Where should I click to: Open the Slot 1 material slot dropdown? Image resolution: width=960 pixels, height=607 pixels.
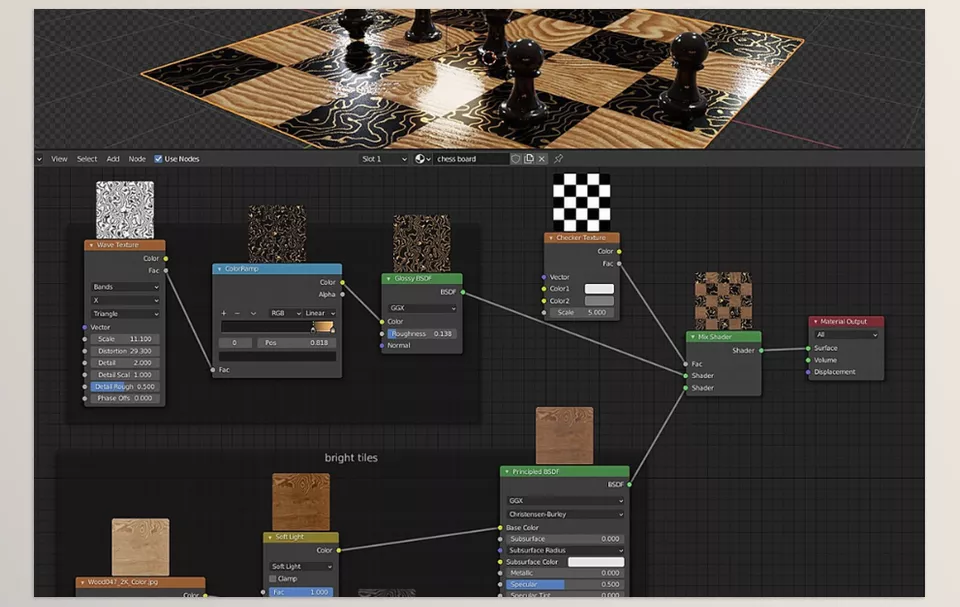(x=384, y=159)
